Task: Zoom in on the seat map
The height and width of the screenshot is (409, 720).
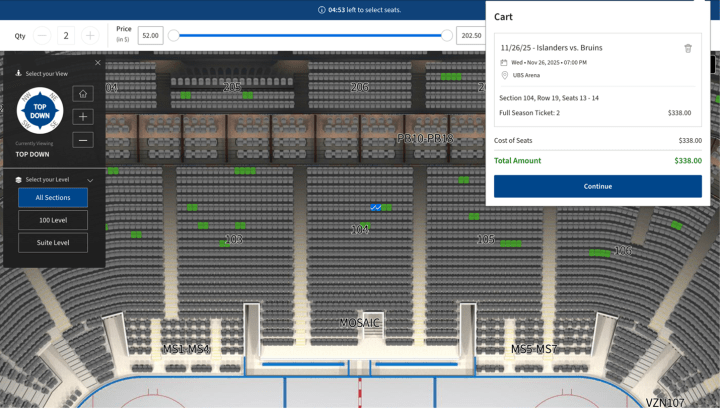Action: click(83, 117)
